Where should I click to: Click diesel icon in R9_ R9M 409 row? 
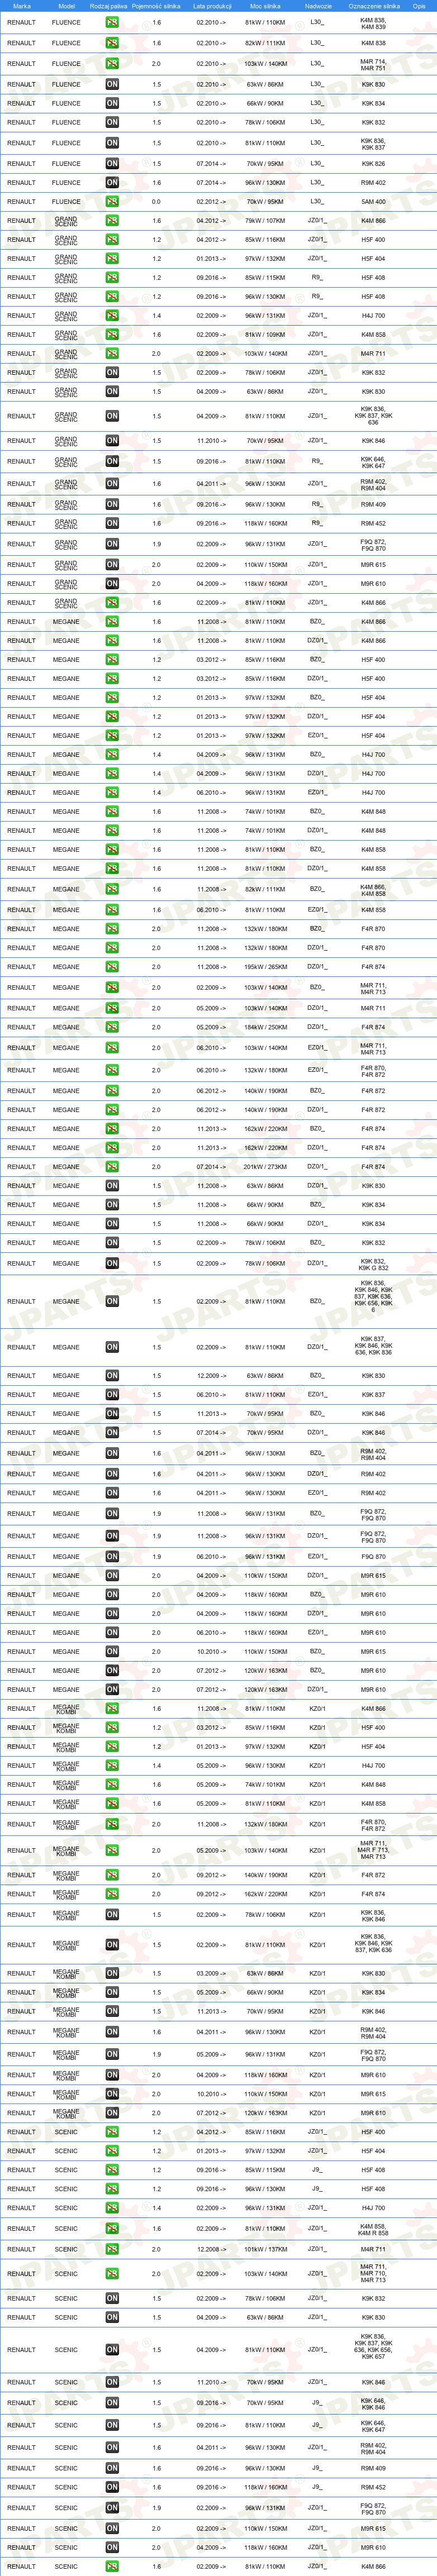tap(112, 505)
